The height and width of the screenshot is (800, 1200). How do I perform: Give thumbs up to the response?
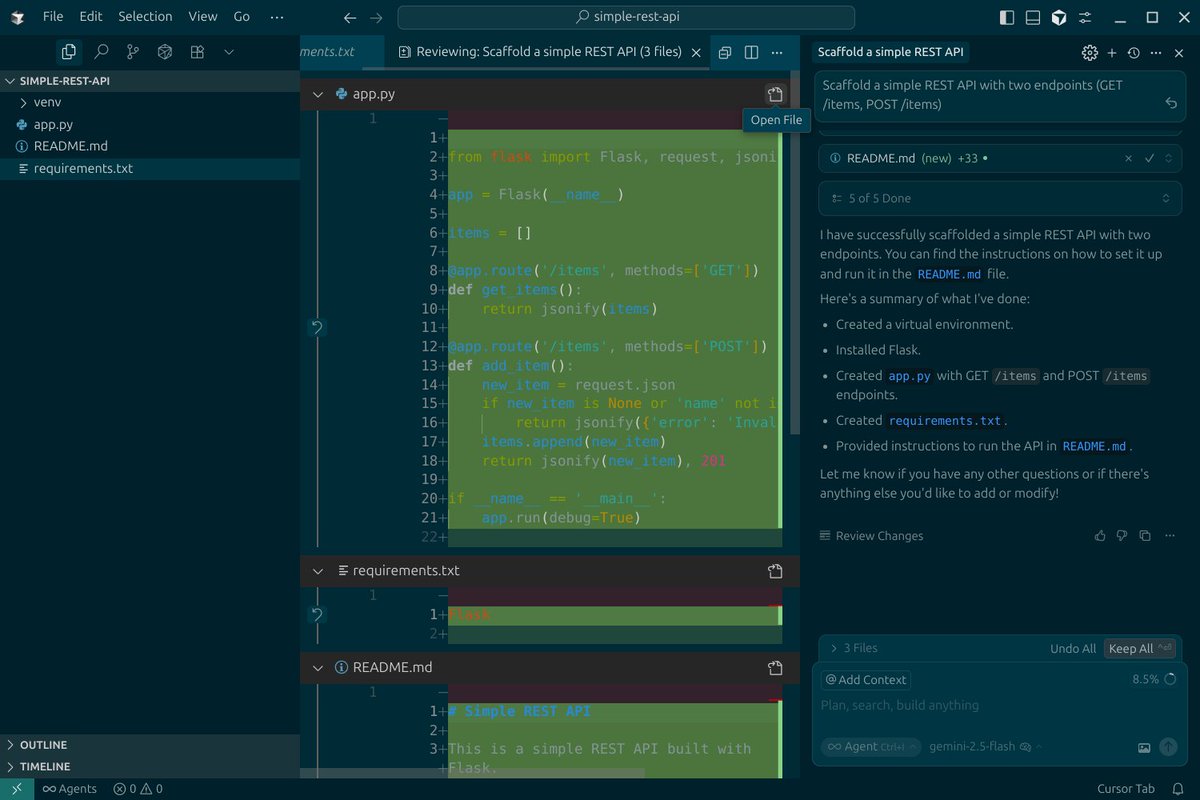click(x=1100, y=536)
